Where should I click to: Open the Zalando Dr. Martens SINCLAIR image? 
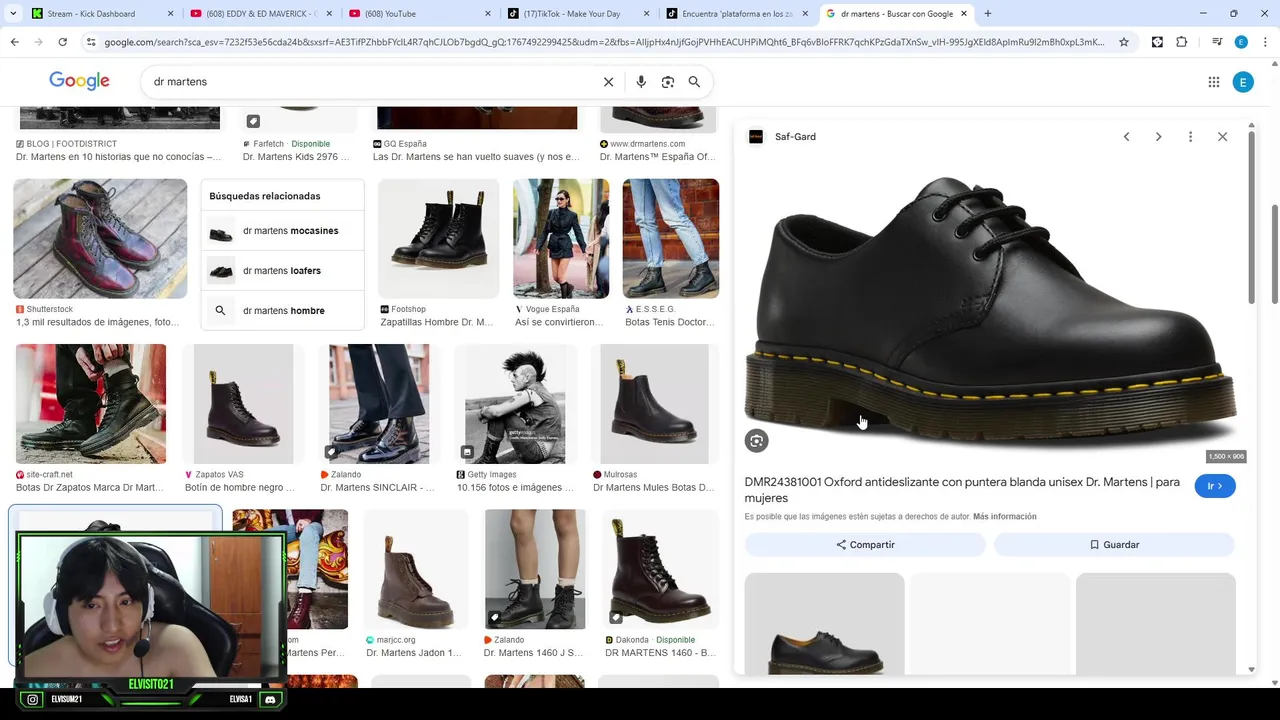pos(379,404)
